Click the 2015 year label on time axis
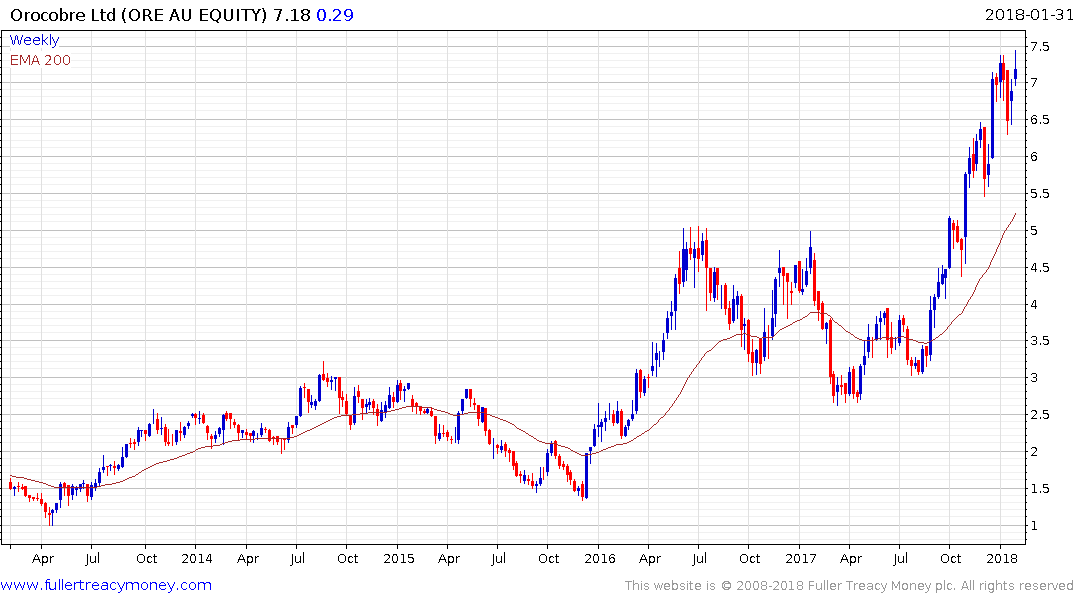Viewport: 1075px width, 600px height. tap(398, 558)
